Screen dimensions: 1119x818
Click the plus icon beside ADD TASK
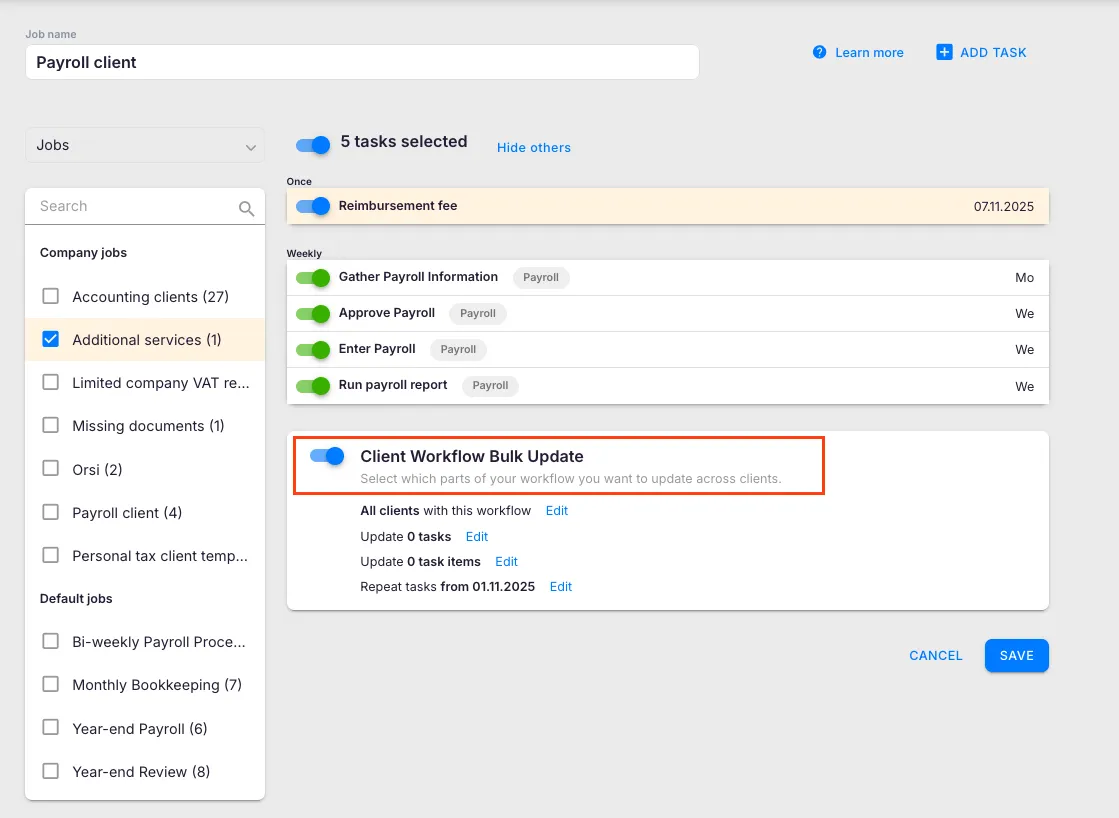944,52
